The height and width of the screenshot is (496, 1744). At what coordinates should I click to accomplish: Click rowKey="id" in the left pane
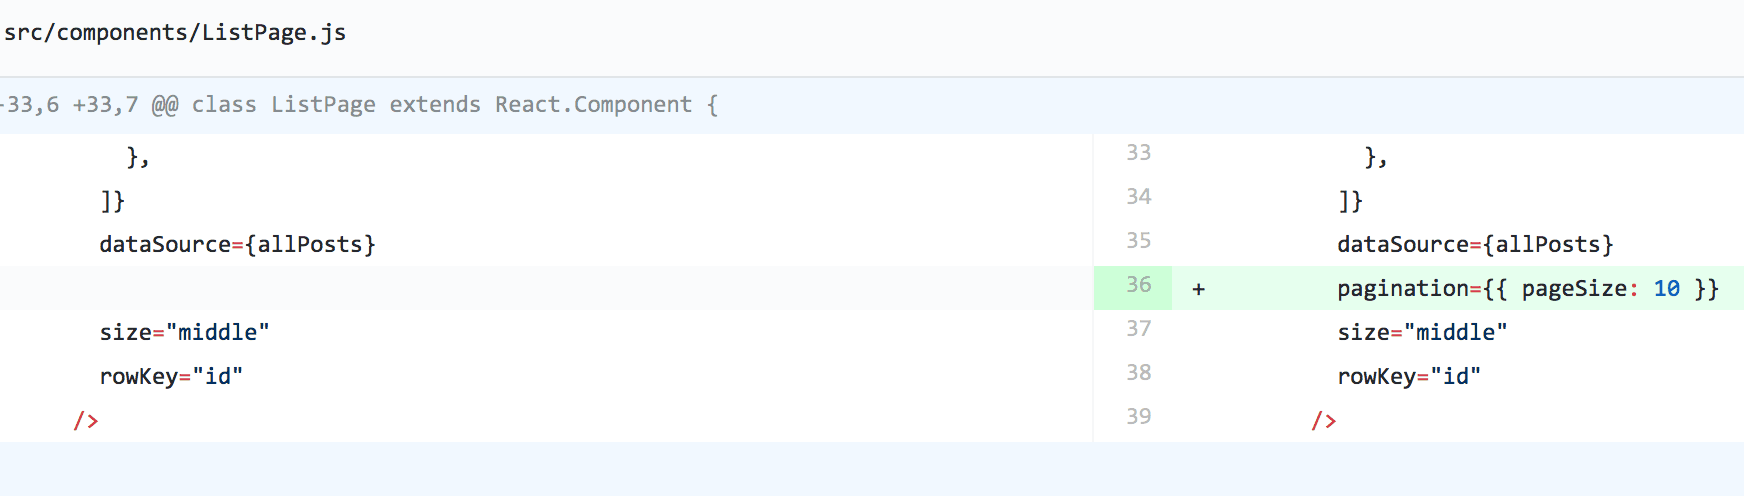(x=171, y=377)
